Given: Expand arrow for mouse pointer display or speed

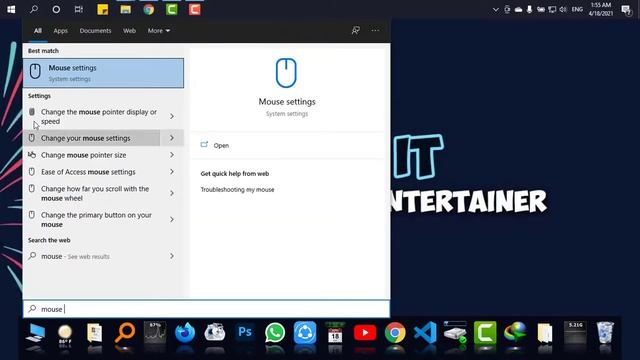Looking at the screenshot, I should point(172,116).
